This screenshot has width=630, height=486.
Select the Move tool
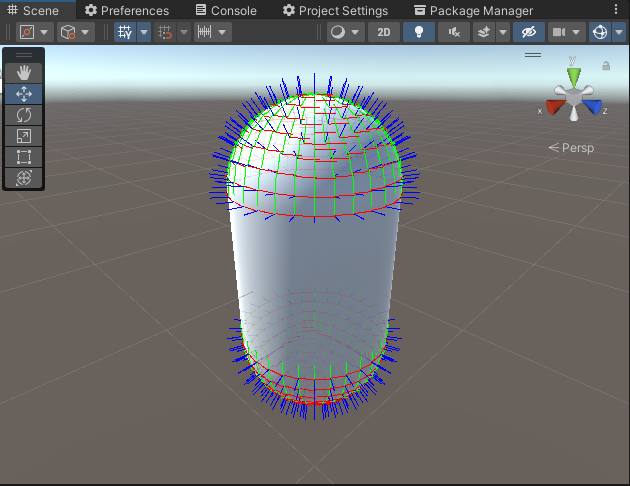click(24, 94)
